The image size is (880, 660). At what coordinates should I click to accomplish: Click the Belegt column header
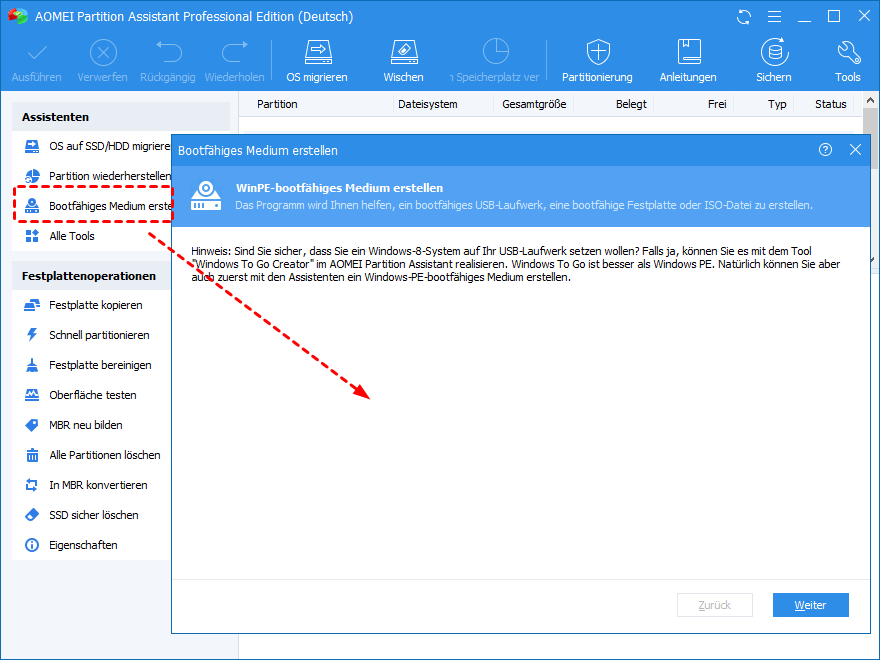pos(631,104)
